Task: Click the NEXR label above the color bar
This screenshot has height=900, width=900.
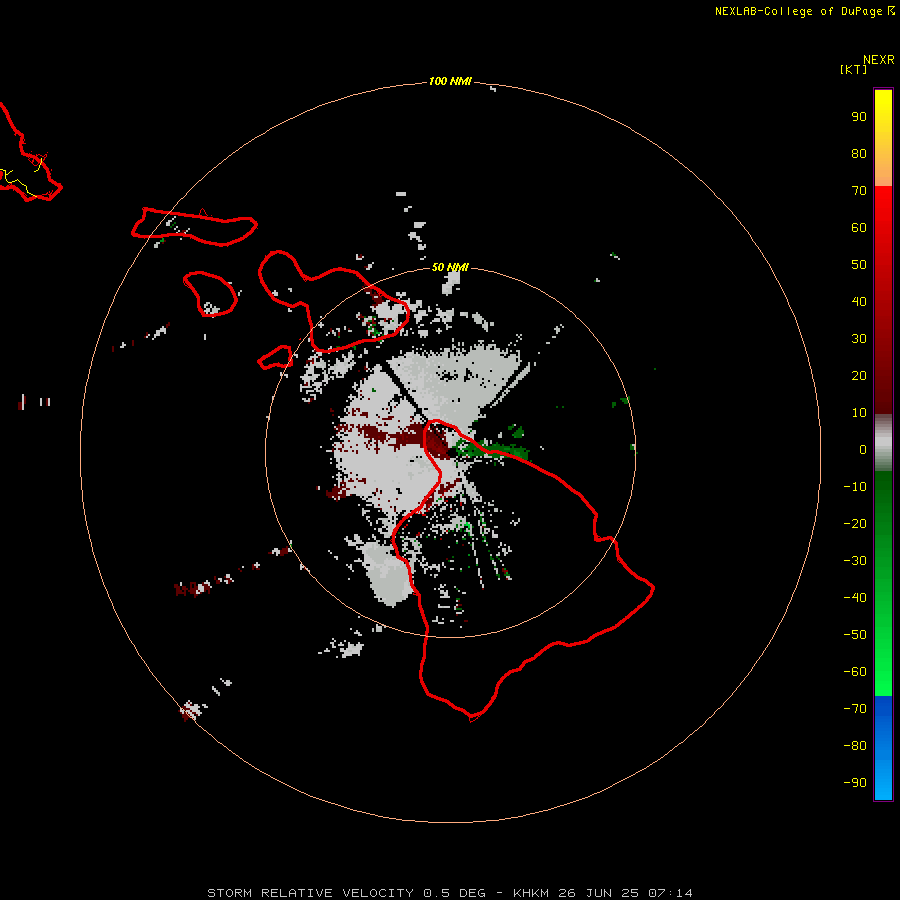Action: (879, 60)
